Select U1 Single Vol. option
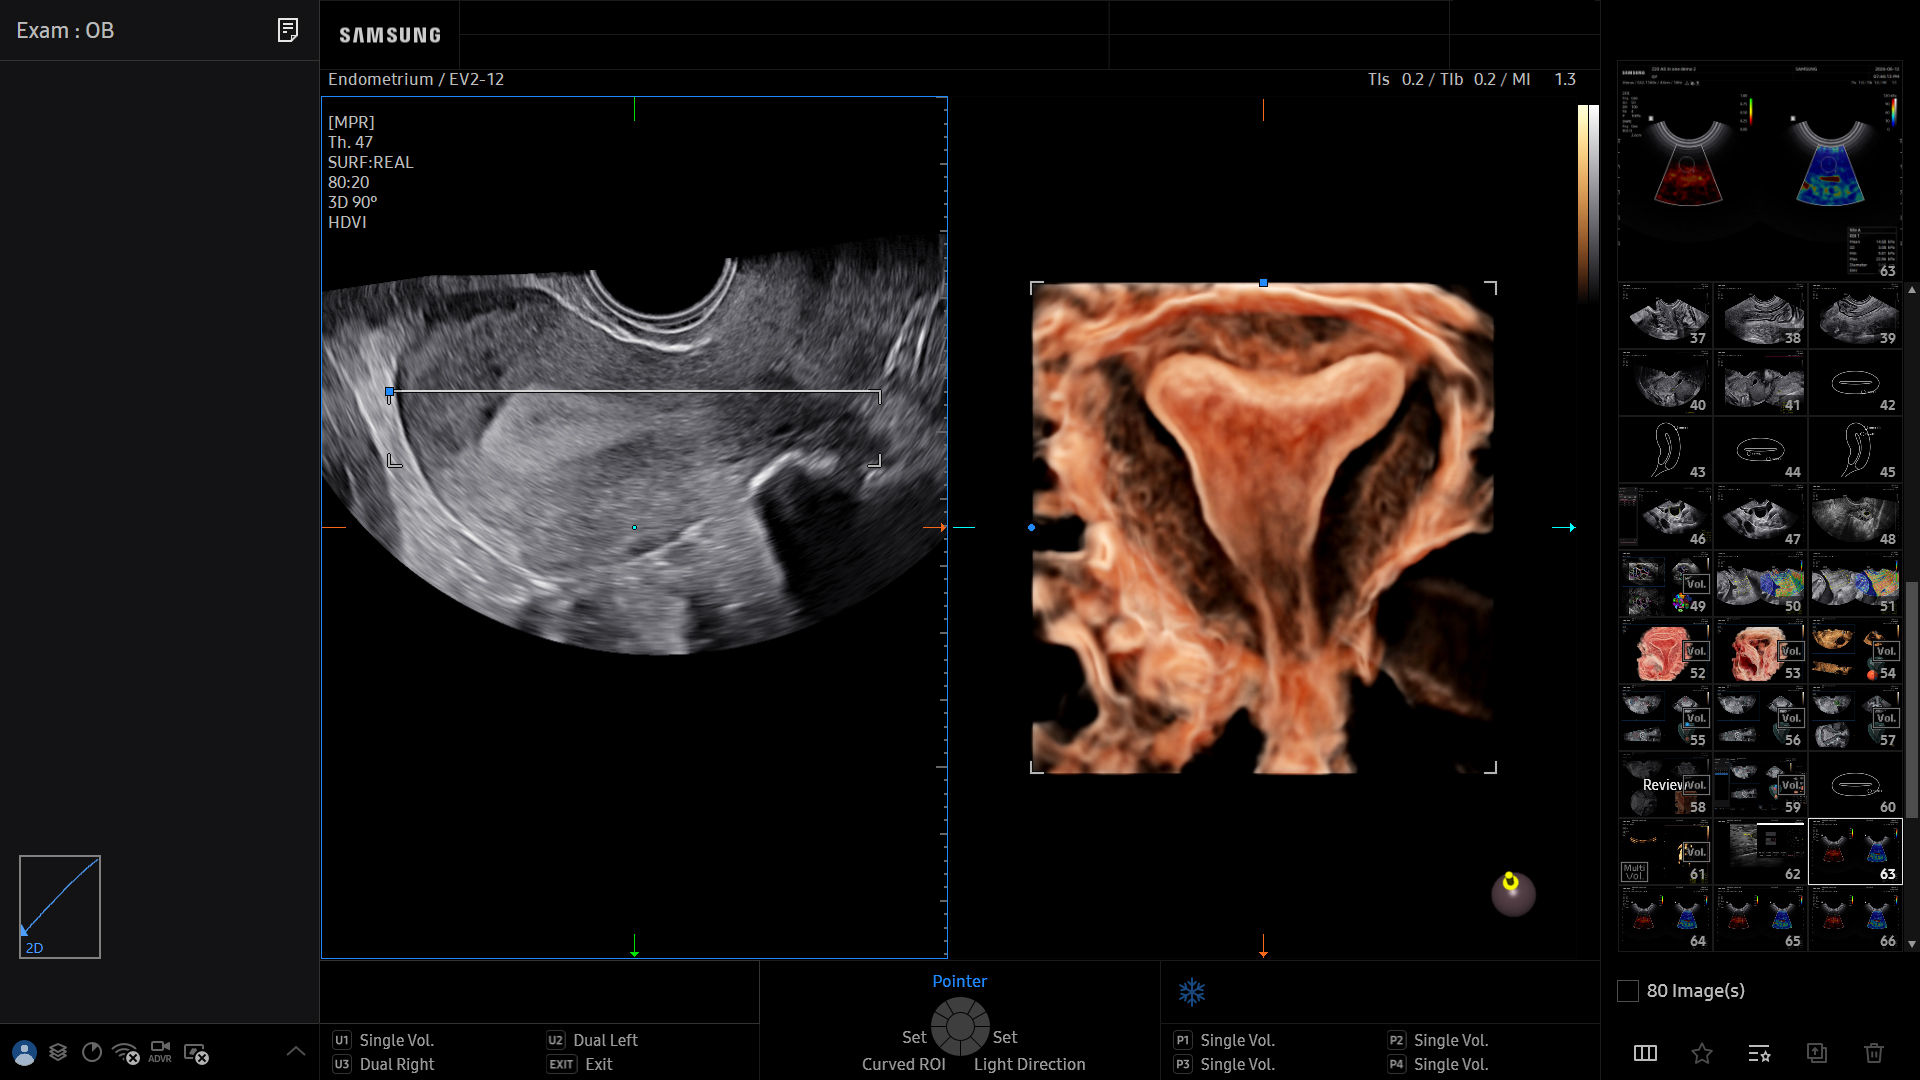This screenshot has height=1080, width=1920. (x=384, y=1040)
